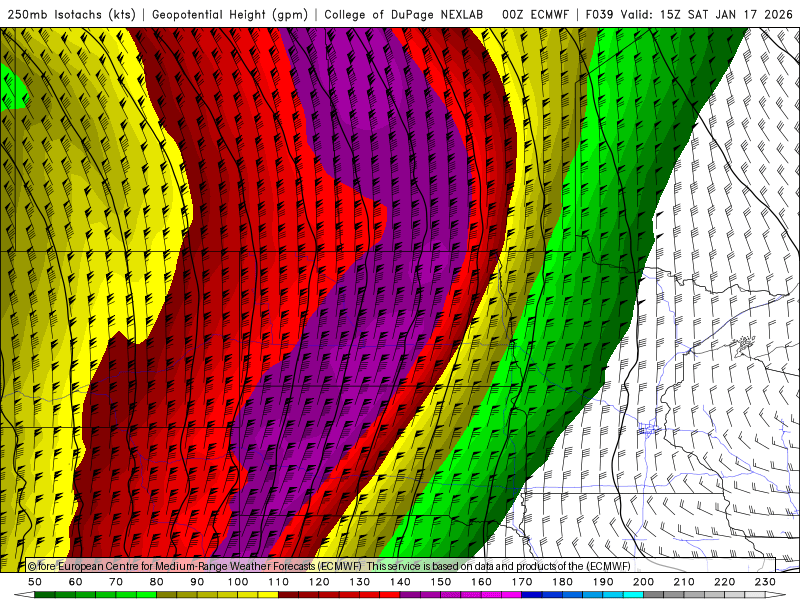
Task: Click the "Geopotential Height (gpm)" header text
Action: 230,15
